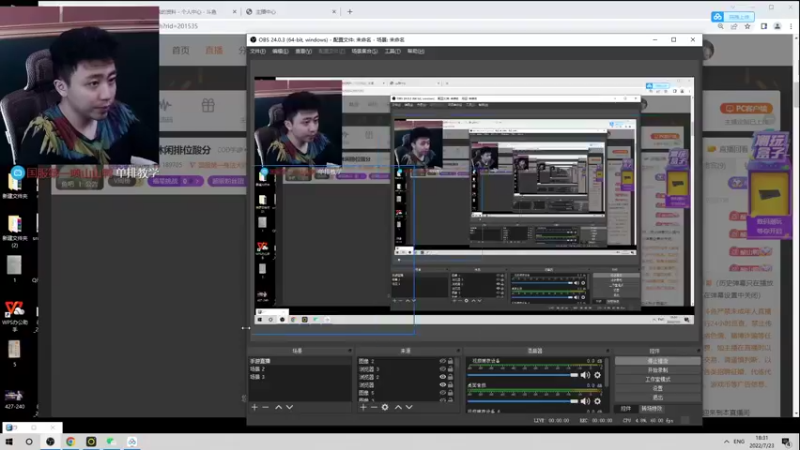Adjust the first mixer device volume slider
The image size is (800, 450).
click(523, 375)
